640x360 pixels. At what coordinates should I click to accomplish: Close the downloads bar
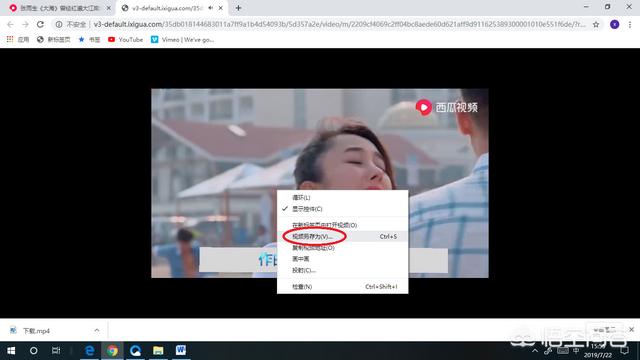[x=631, y=329]
